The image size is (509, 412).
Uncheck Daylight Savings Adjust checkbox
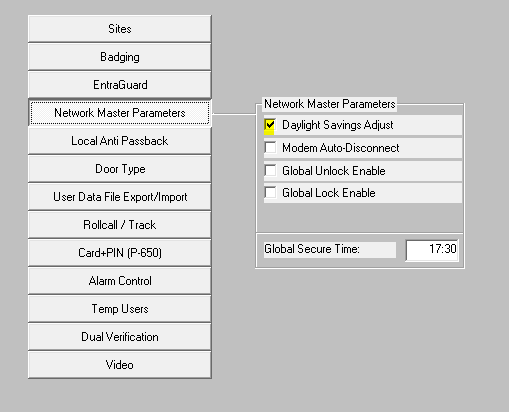coord(270,125)
